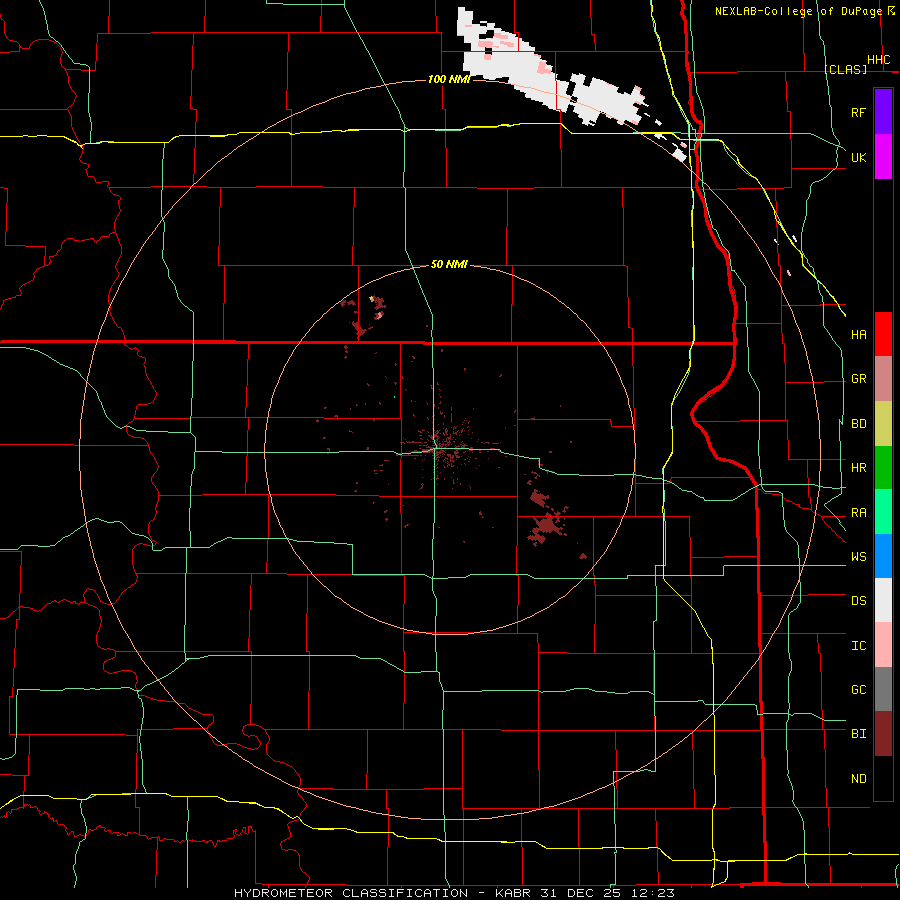Image resolution: width=900 pixels, height=900 pixels.
Task: Click the 'HHC' product code text
Action: pos(878,60)
